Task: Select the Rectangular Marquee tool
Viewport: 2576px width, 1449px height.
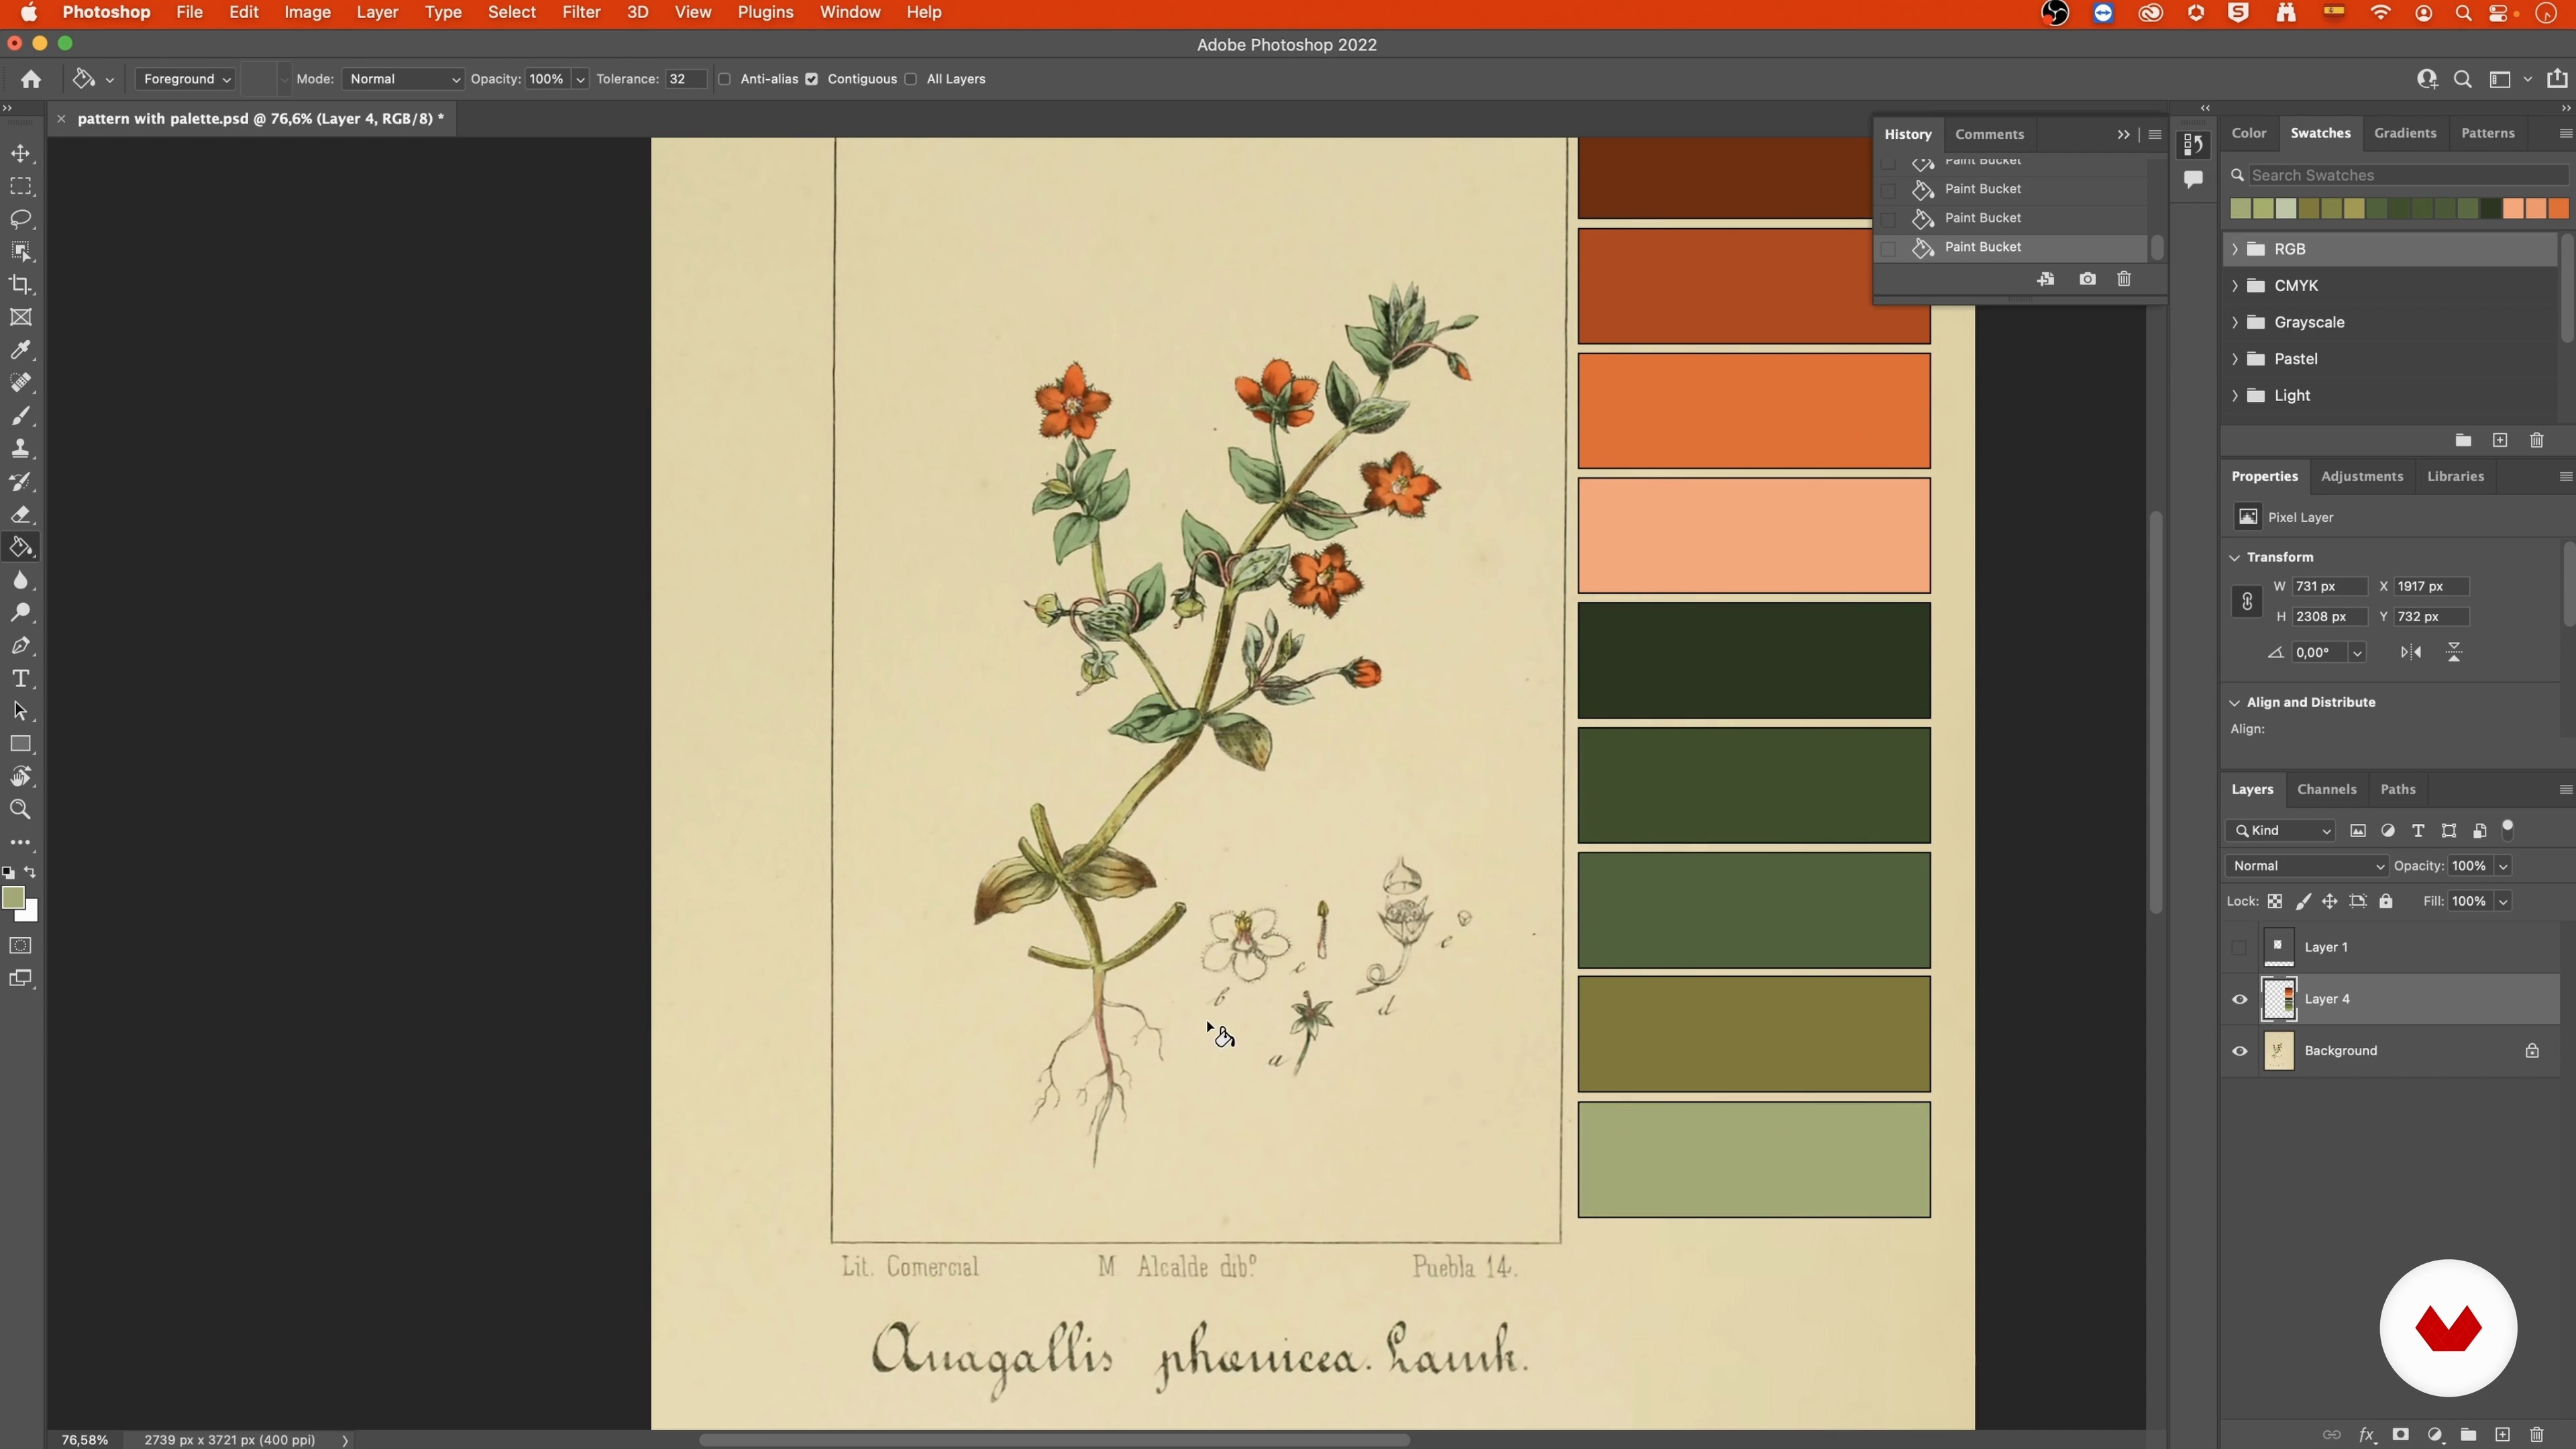Action: (x=21, y=187)
